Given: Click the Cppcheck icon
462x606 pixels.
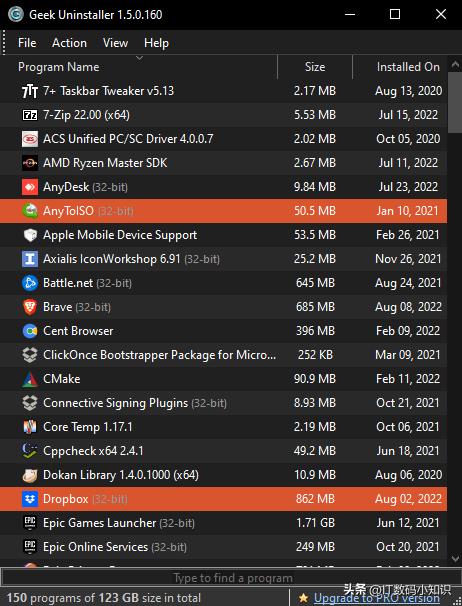Looking at the screenshot, I should pyautogui.click(x=30, y=451).
